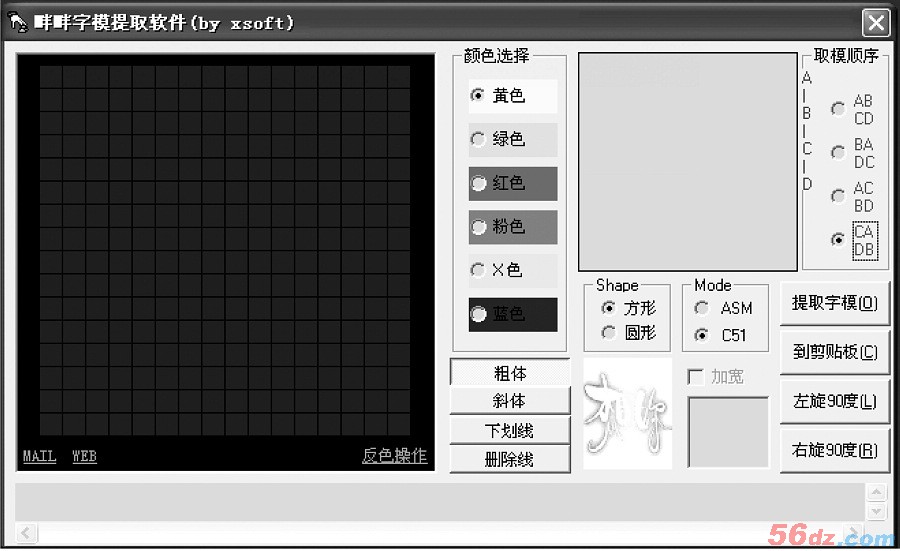Close the 字模提取软件 window

coord(876,23)
